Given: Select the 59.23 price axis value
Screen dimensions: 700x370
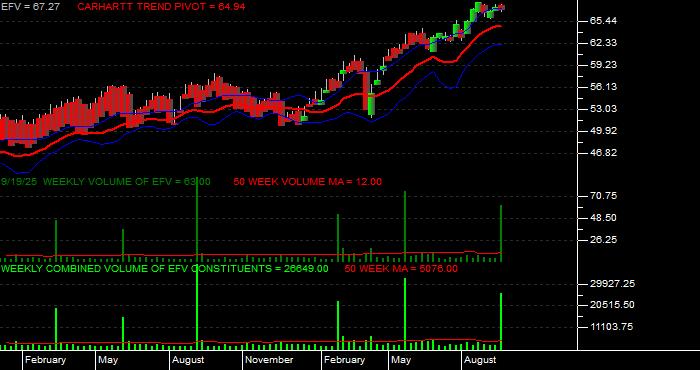Looking at the screenshot, I should click(x=603, y=65).
